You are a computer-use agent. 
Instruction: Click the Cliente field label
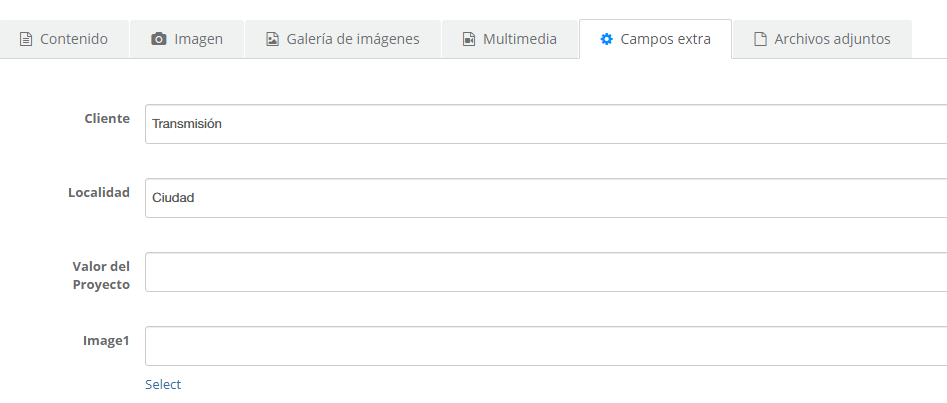tap(107, 118)
